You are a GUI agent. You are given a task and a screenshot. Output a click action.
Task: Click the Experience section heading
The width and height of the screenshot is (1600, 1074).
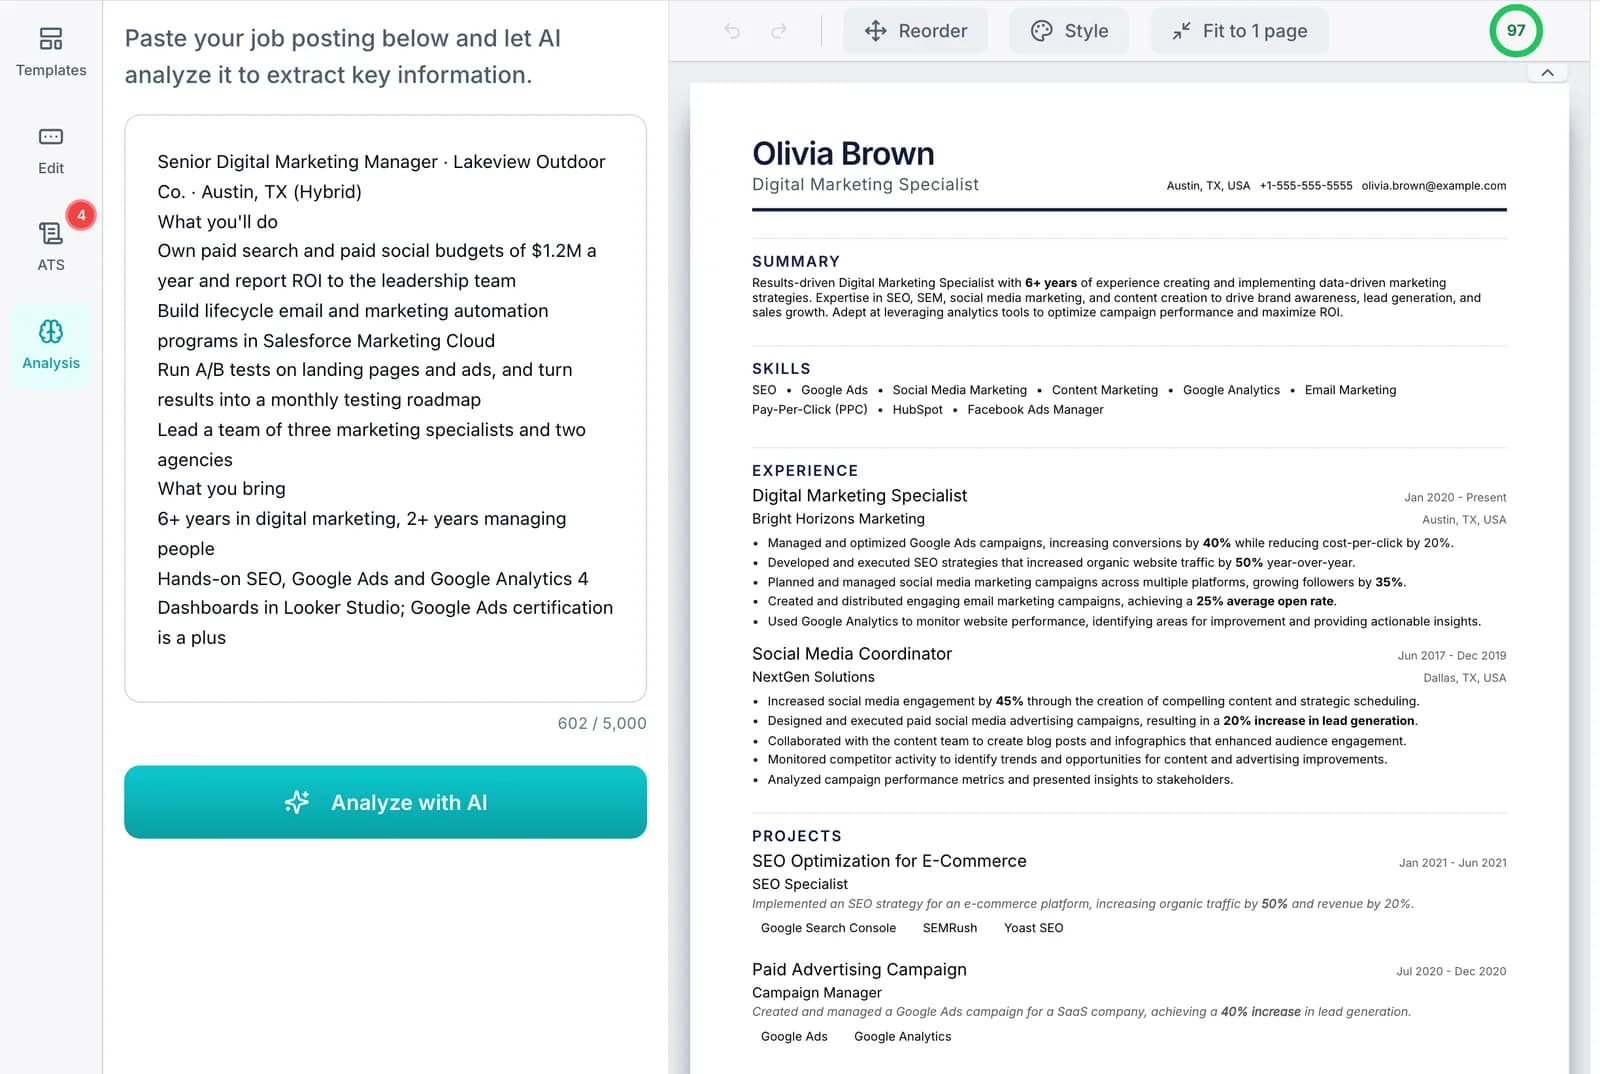coord(805,471)
